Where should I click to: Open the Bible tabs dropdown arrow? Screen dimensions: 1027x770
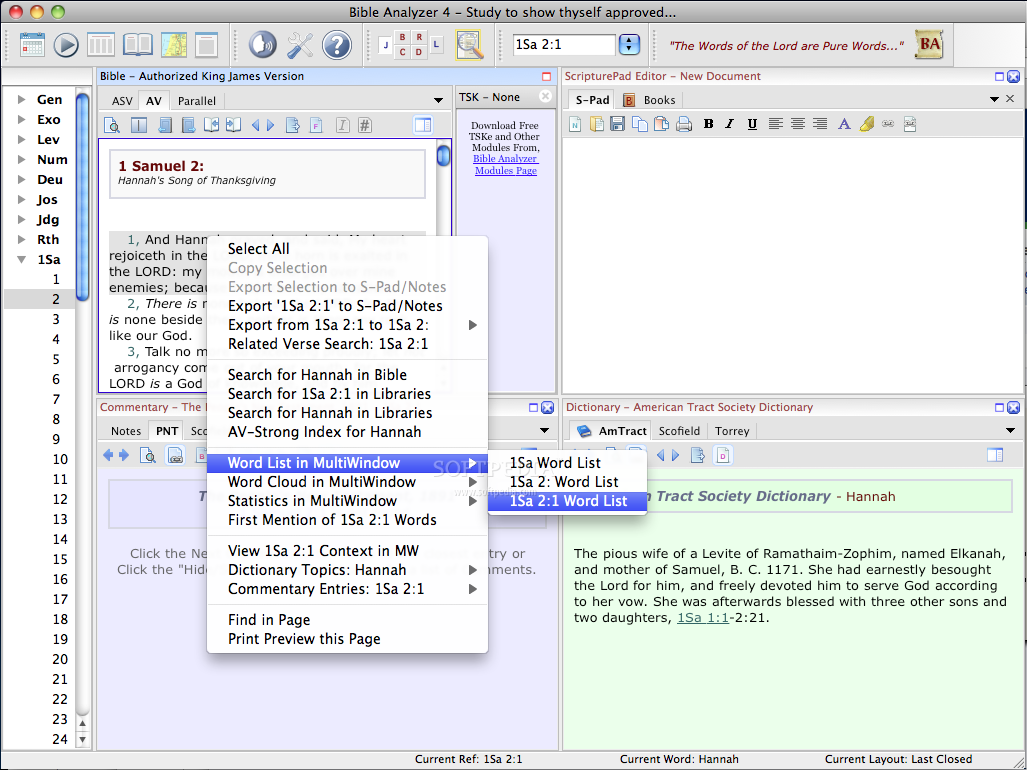tap(438, 101)
